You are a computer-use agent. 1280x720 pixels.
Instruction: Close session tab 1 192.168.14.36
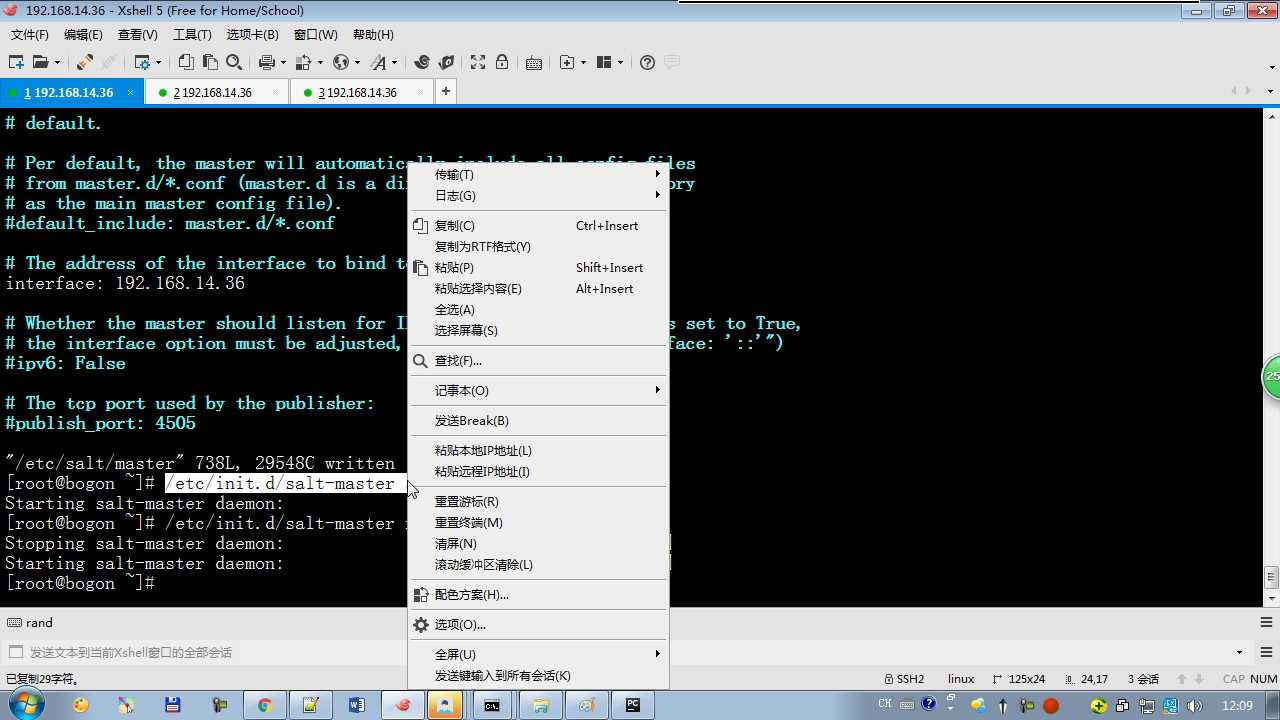(x=131, y=92)
